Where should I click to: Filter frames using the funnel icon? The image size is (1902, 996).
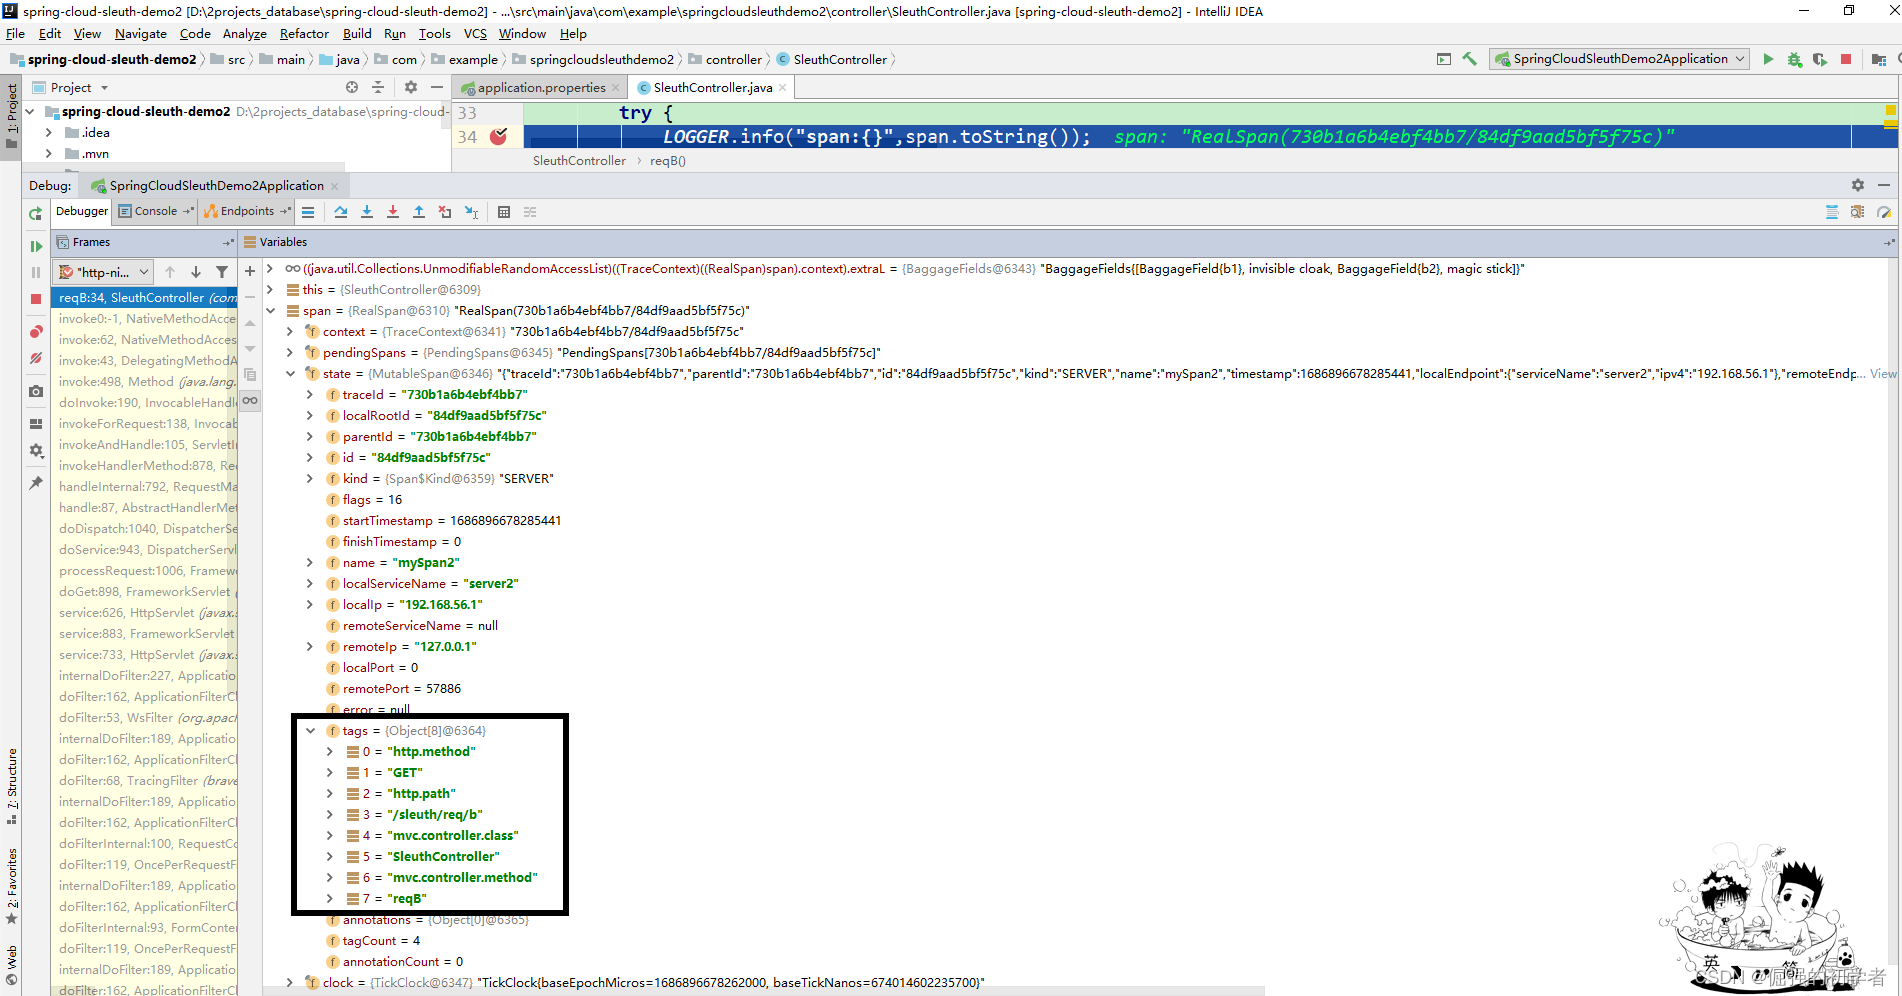point(222,272)
